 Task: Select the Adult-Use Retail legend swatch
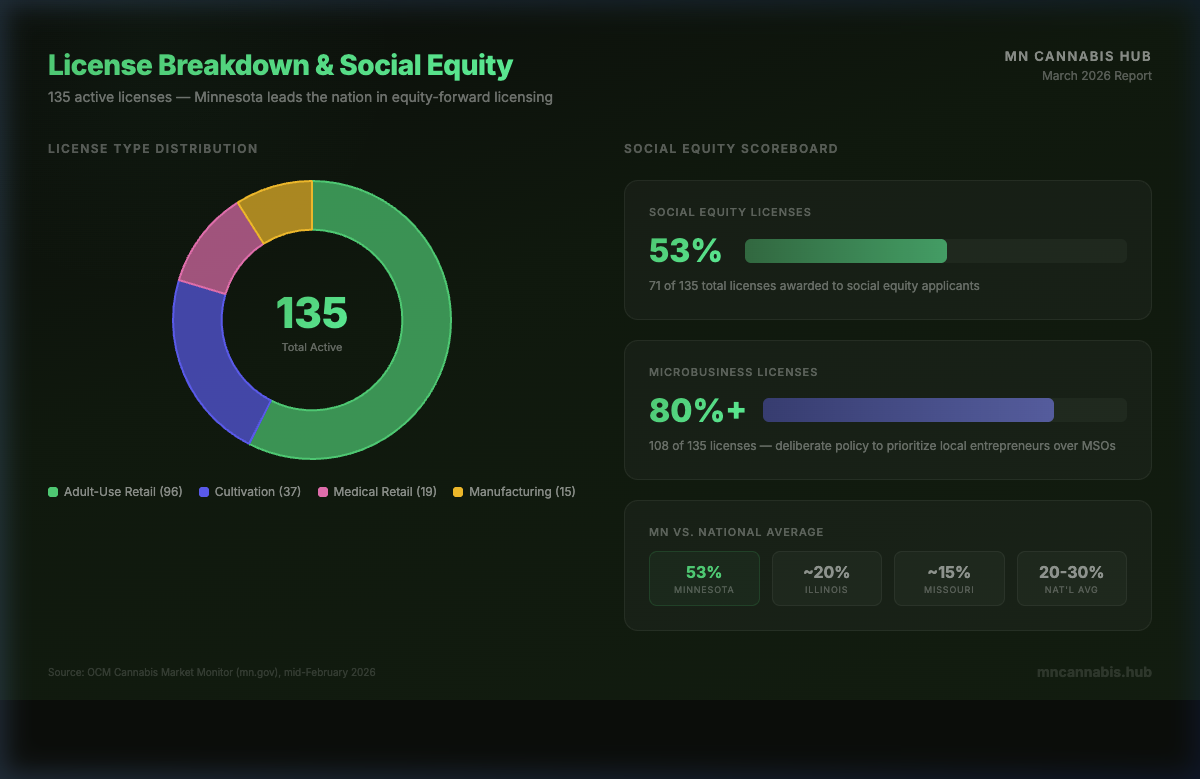(52, 491)
